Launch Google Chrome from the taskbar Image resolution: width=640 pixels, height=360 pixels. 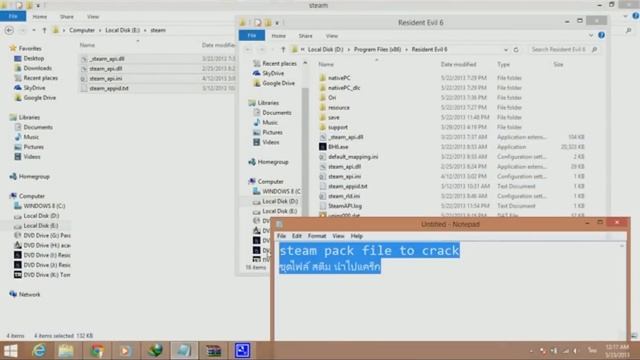point(97,350)
